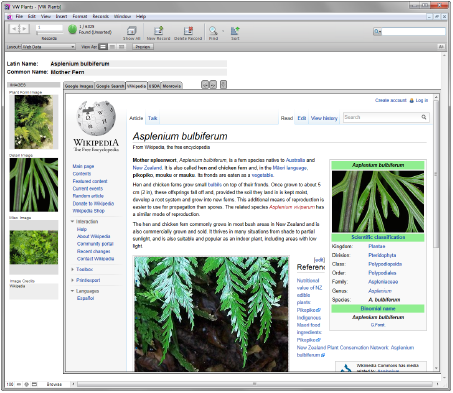This screenshot has width=453, height=393.
Task: Click the current record number field
Action: (49, 28)
